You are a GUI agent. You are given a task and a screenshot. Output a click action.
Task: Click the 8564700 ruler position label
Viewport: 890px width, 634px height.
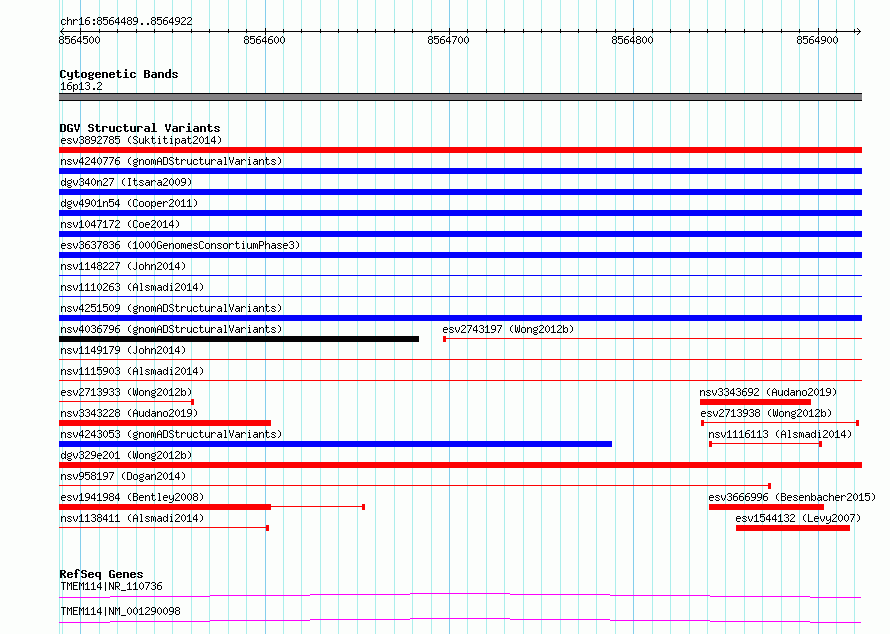click(x=448, y=40)
